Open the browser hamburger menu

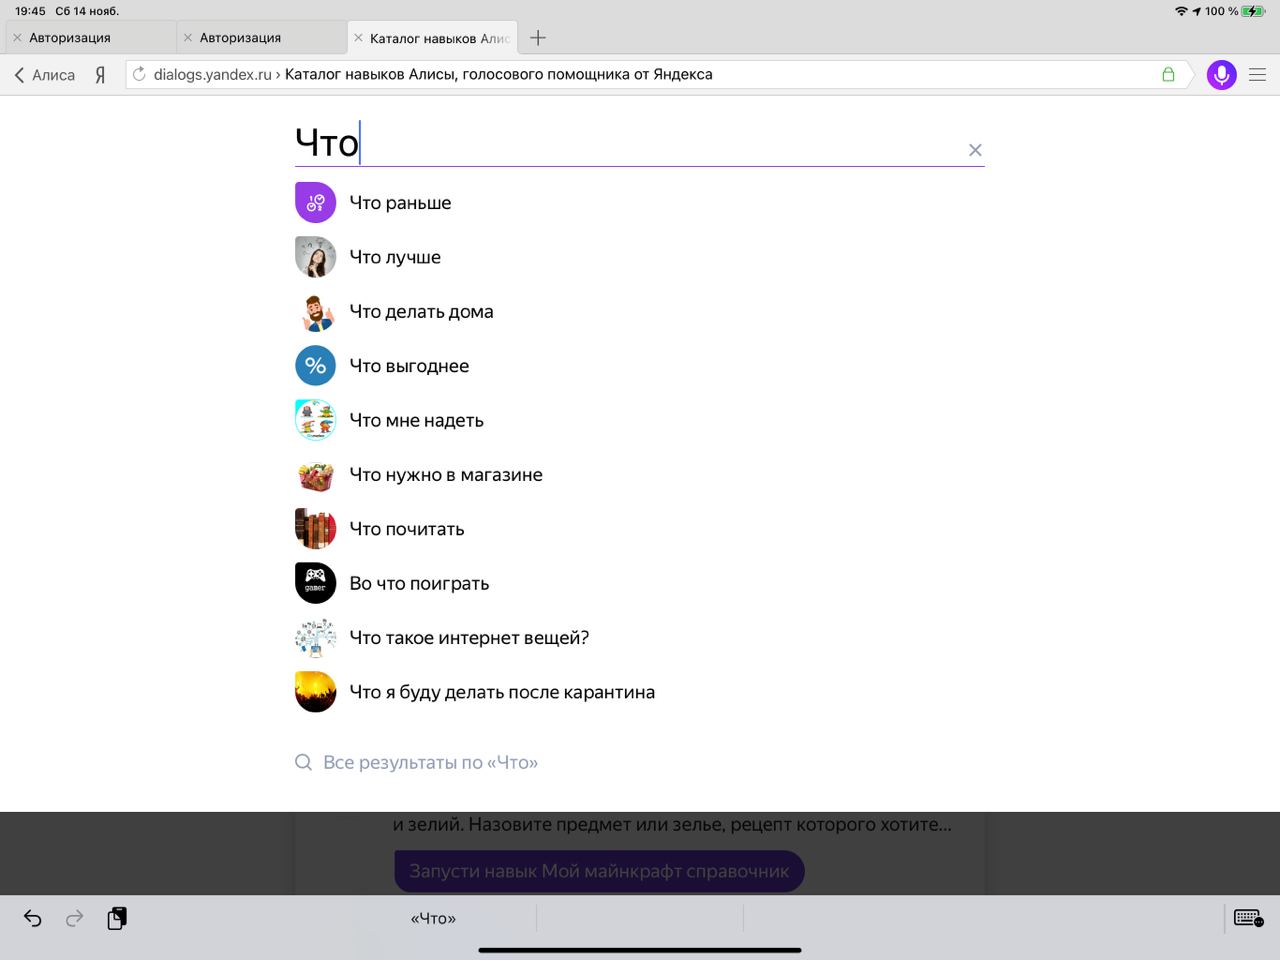click(x=1258, y=75)
